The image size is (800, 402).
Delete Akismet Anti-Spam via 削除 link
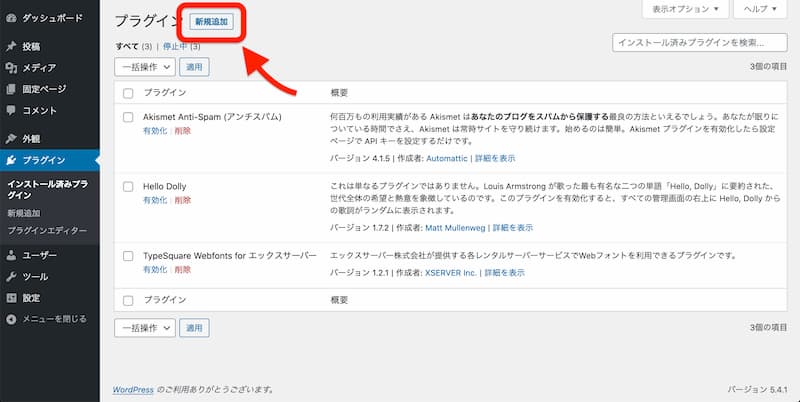(x=183, y=131)
